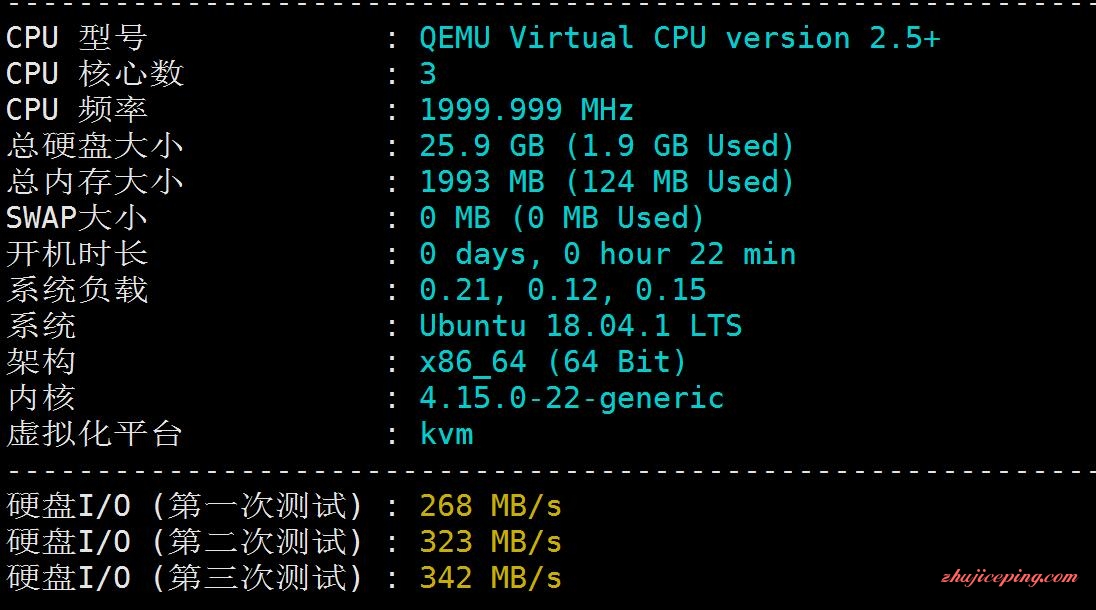Click the 1999.999 MHz frequency value
1096x610 pixels.
(x=526, y=110)
